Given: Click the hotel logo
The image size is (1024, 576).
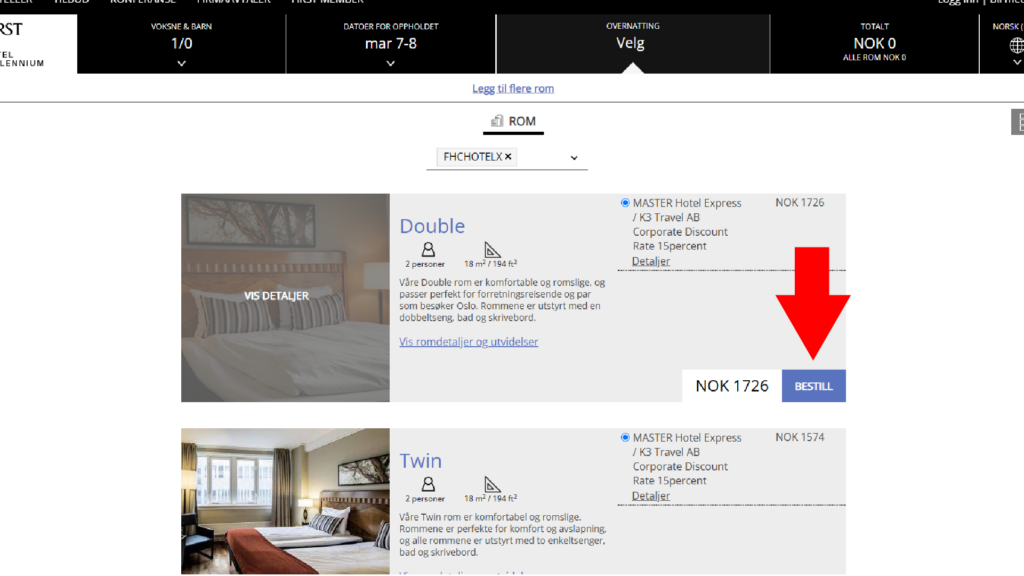Looking at the screenshot, I should 38,44.
